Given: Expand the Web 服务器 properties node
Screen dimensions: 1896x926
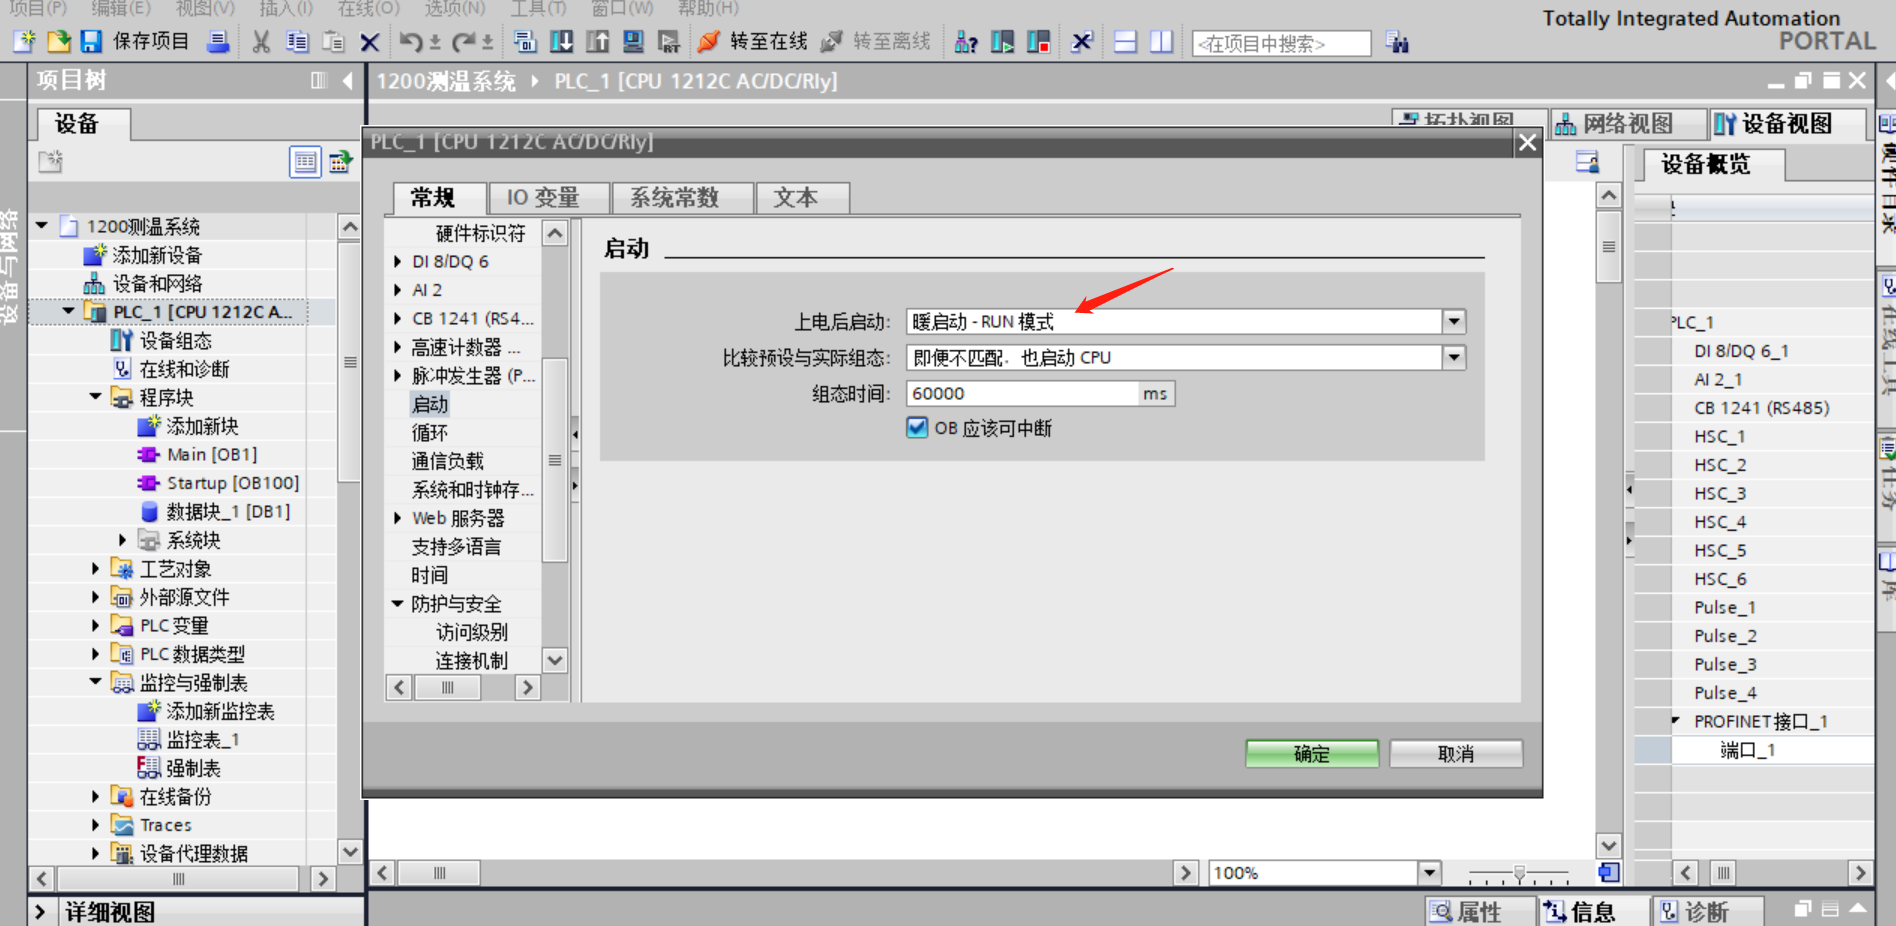Looking at the screenshot, I should click(x=398, y=518).
